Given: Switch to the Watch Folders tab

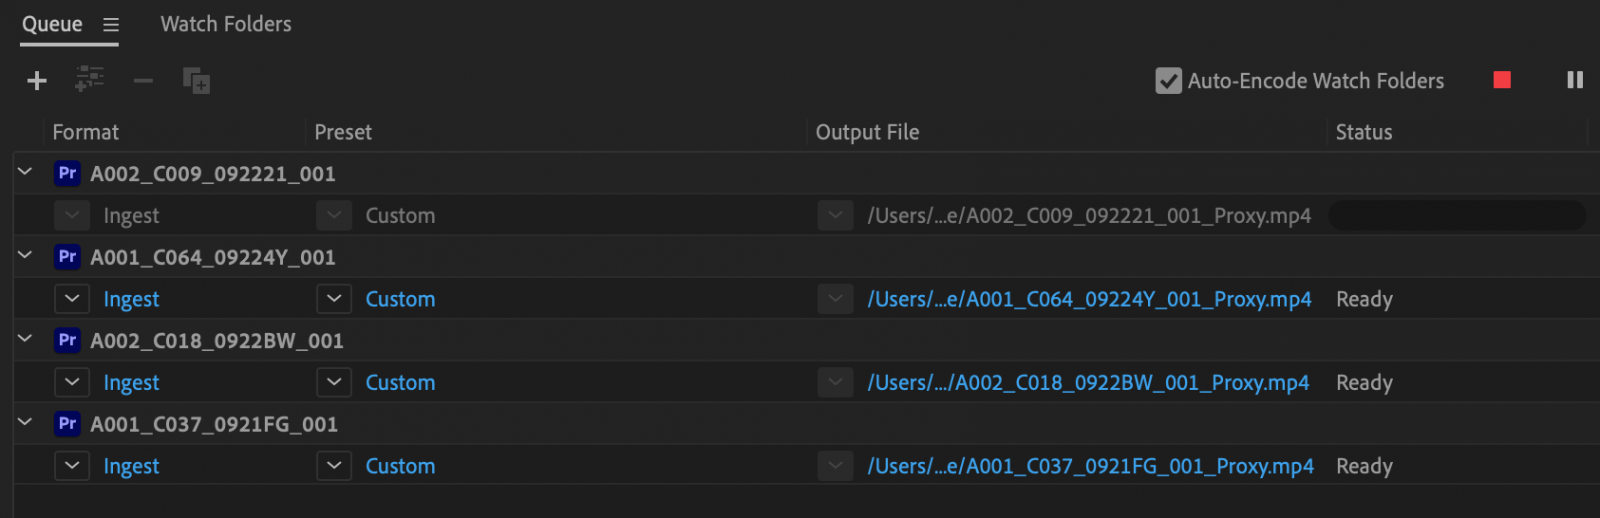Looking at the screenshot, I should click(x=226, y=24).
